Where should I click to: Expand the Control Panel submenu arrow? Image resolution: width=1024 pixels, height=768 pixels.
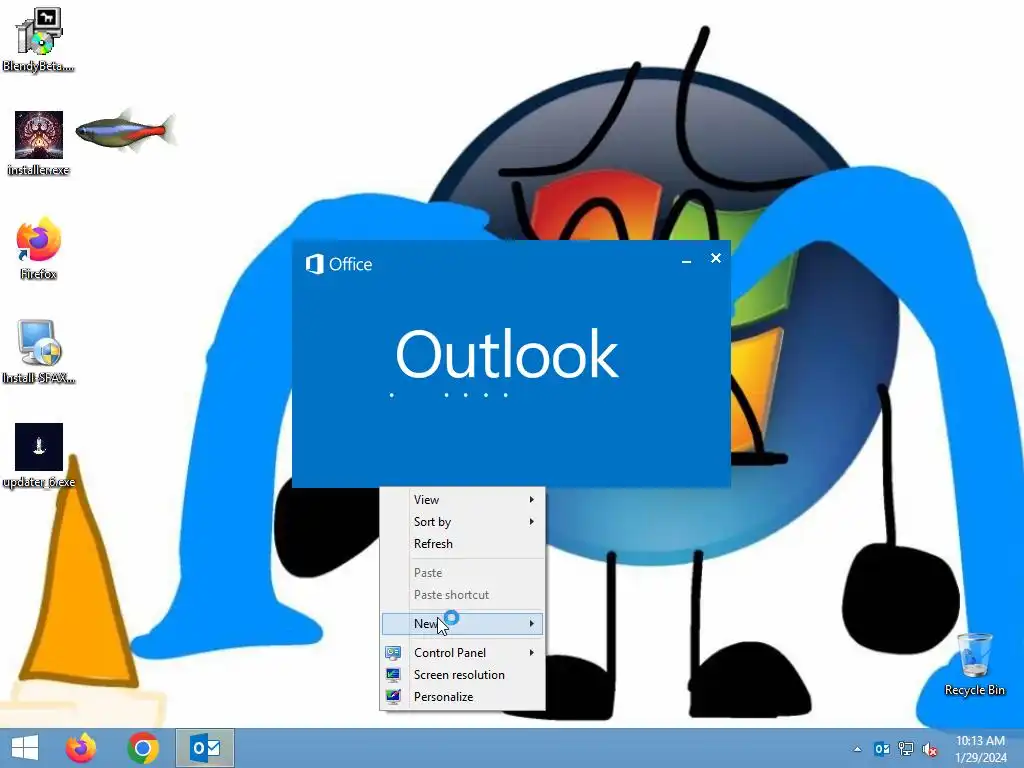click(532, 652)
